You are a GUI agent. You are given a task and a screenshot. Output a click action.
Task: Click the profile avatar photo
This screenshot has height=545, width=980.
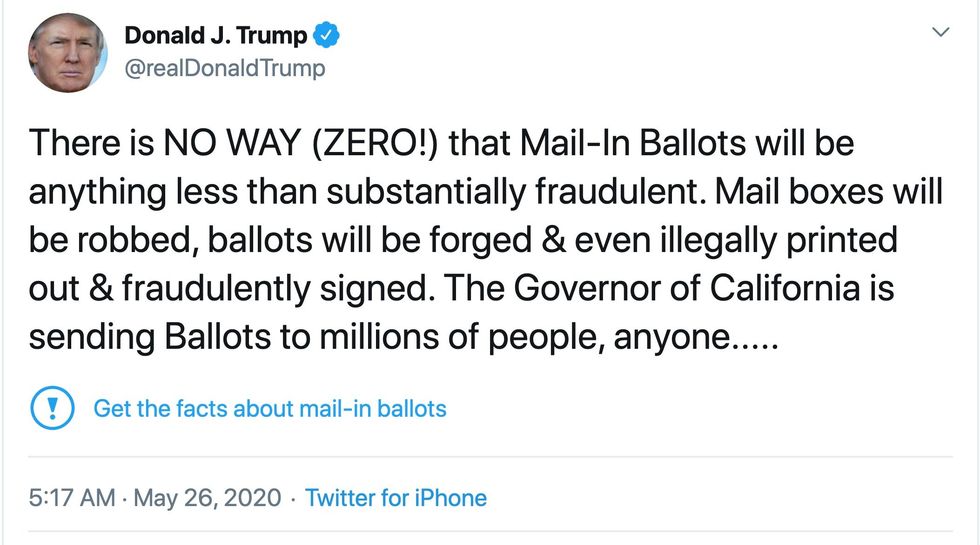coord(67,55)
